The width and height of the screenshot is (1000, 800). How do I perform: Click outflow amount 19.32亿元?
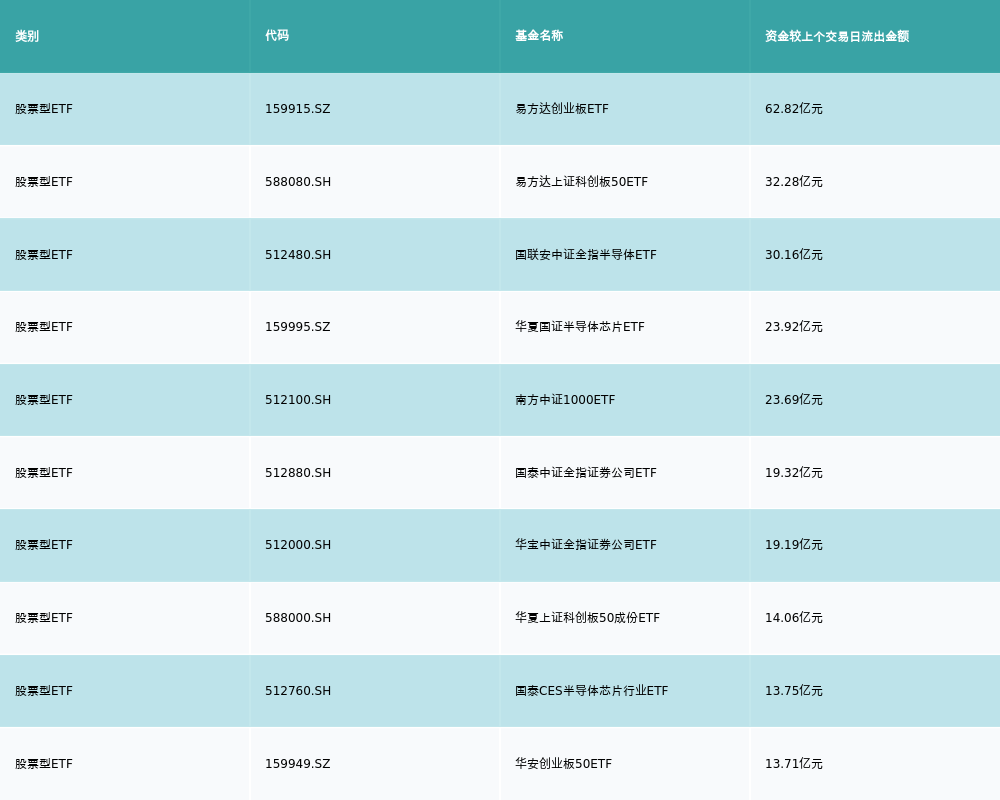click(793, 473)
